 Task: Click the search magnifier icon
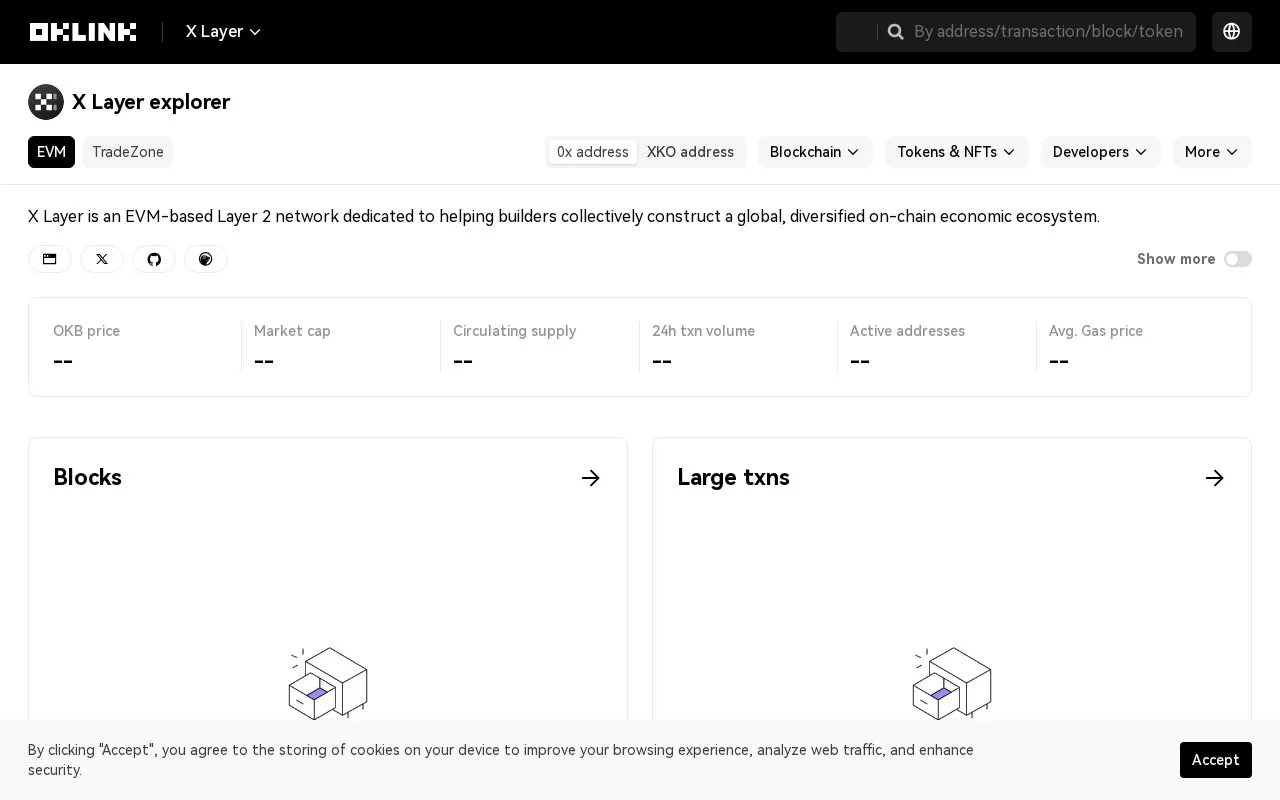click(896, 32)
